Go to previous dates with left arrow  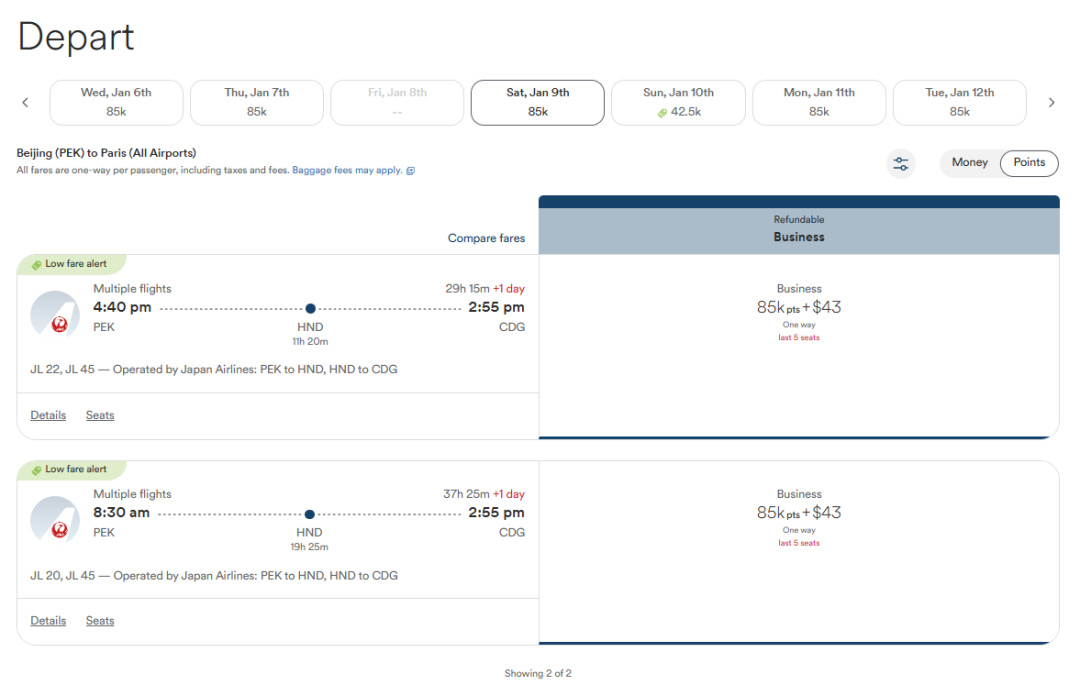point(25,103)
